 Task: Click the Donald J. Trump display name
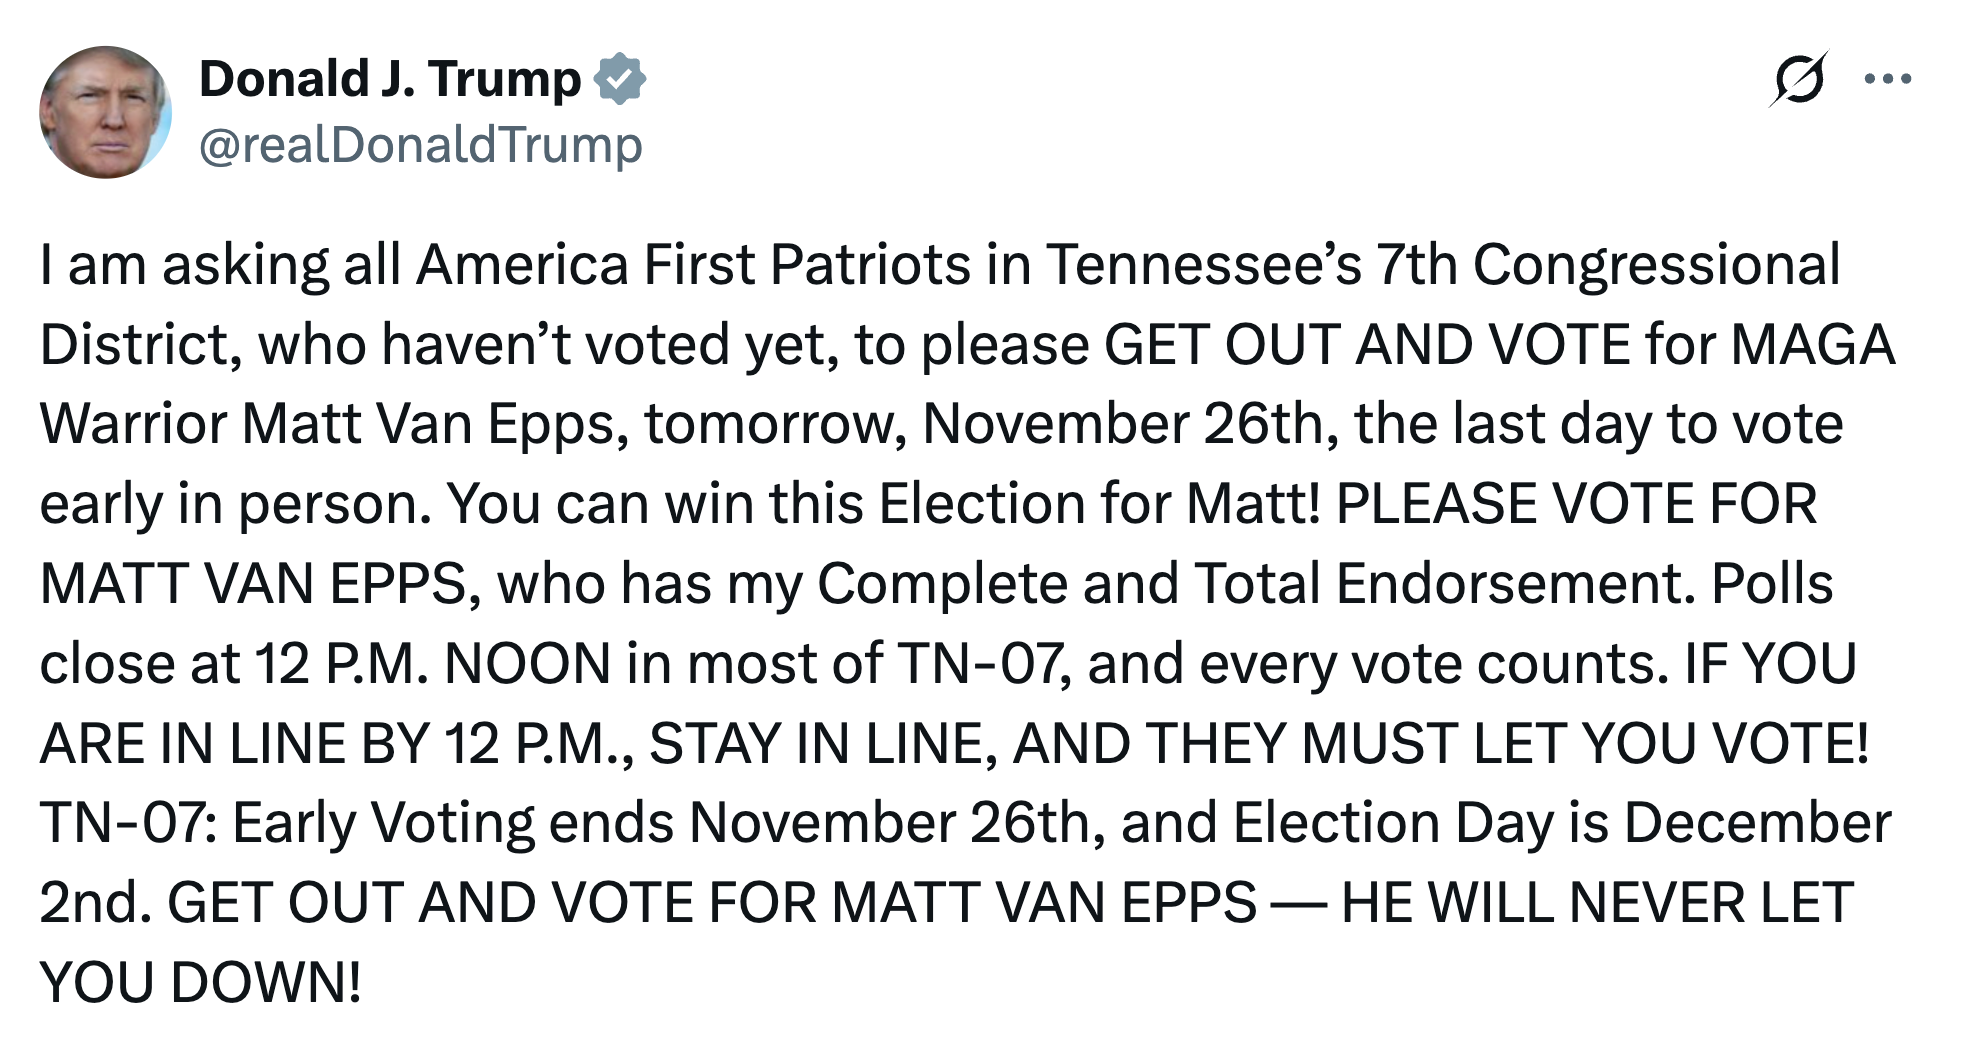click(390, 78)
